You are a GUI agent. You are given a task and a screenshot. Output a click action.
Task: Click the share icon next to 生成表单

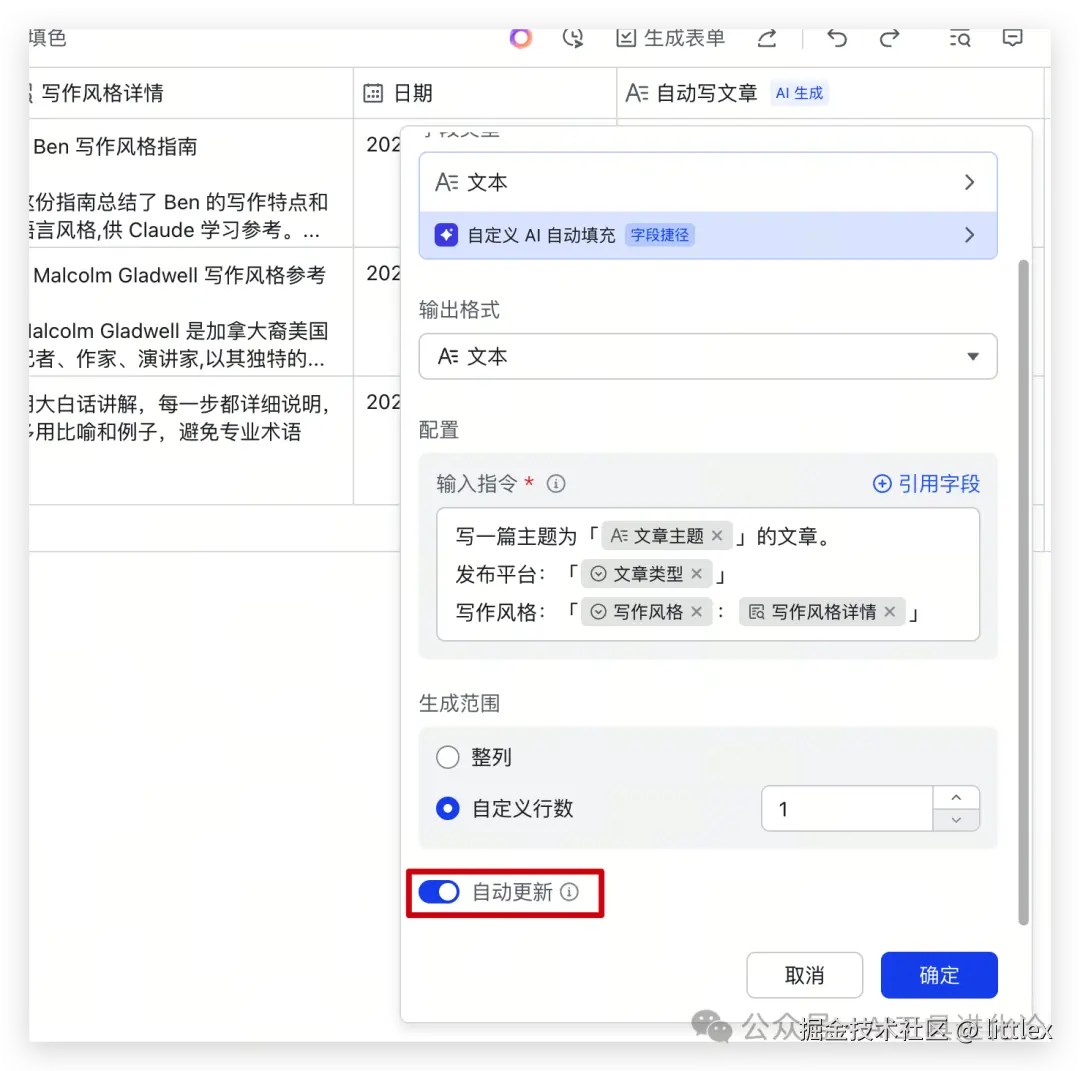click(766, 38)
